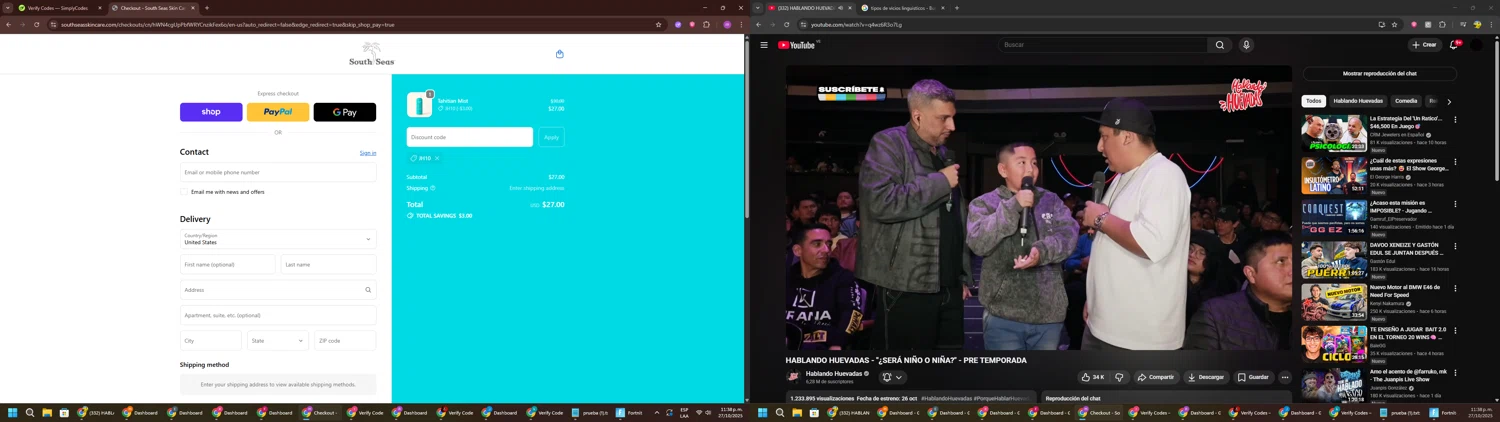Click the ZIP code field
Viewport: 1500px width, 422px height.
click(345, 340)
